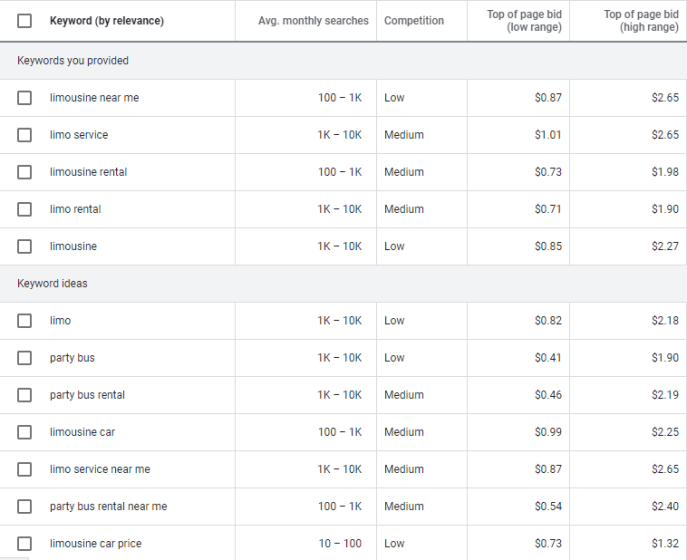Check the party bus row checkbox

click(24, 358)
